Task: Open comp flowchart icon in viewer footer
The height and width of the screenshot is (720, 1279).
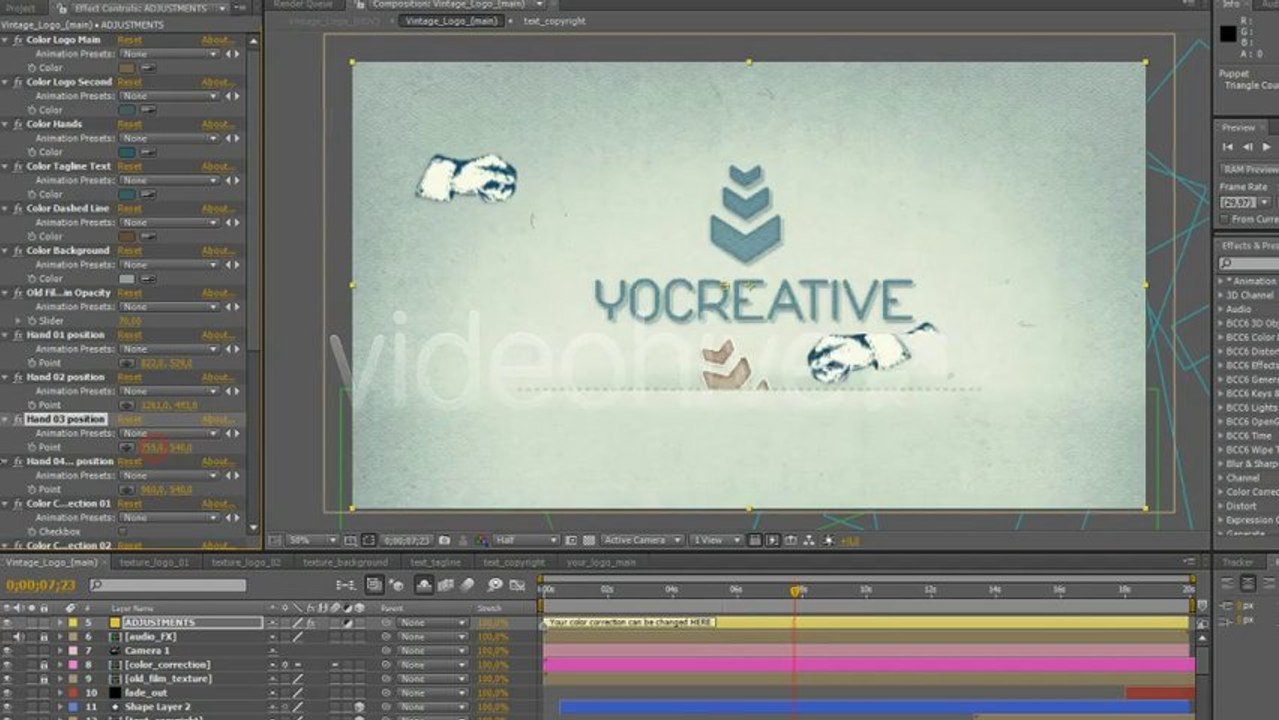Action: 808,540
